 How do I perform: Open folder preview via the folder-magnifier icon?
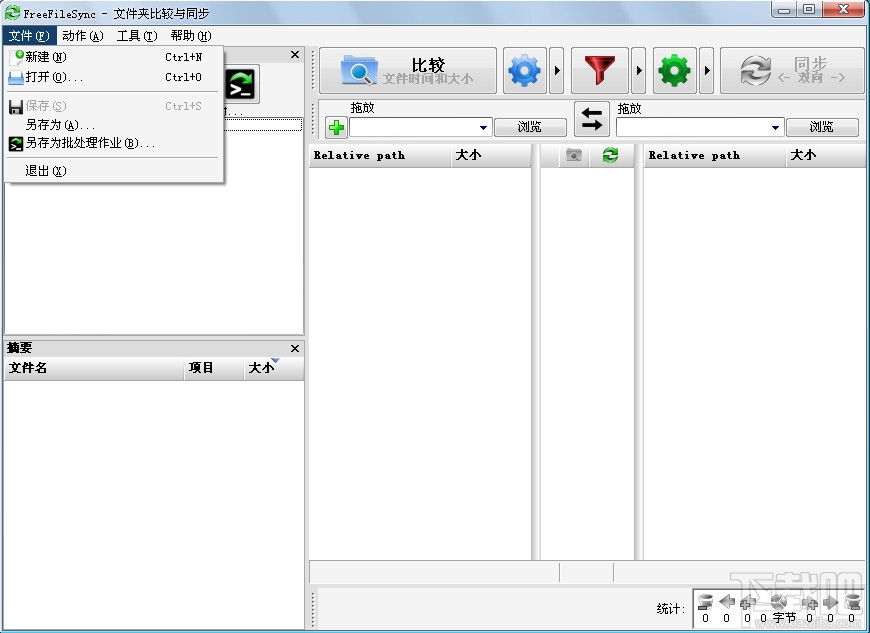tap(572, 155)
